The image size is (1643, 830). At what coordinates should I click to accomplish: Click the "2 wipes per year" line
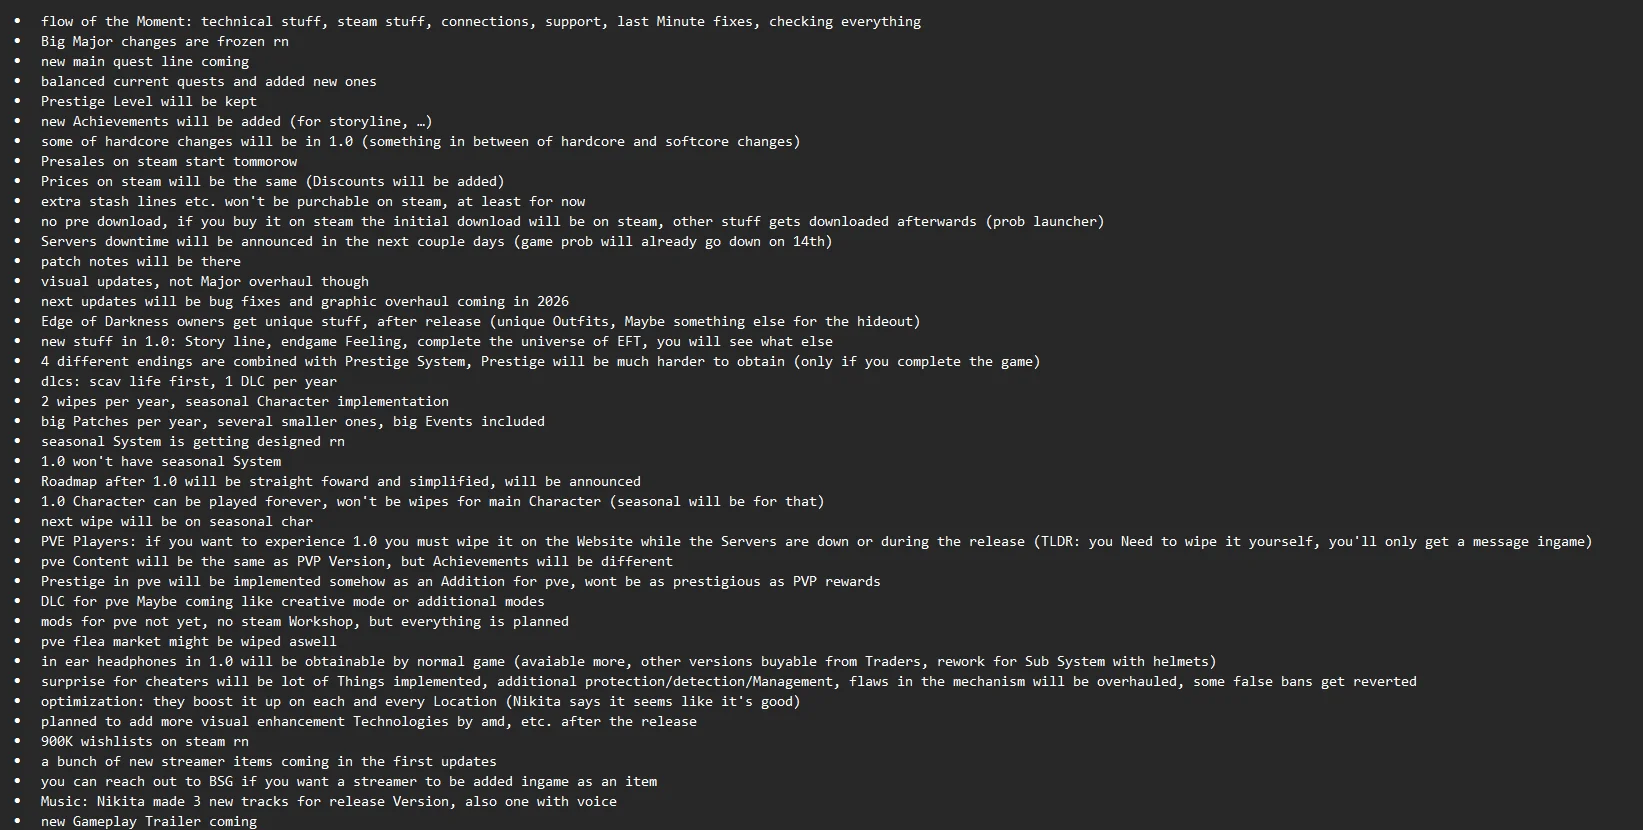click(x=244, y=401)
